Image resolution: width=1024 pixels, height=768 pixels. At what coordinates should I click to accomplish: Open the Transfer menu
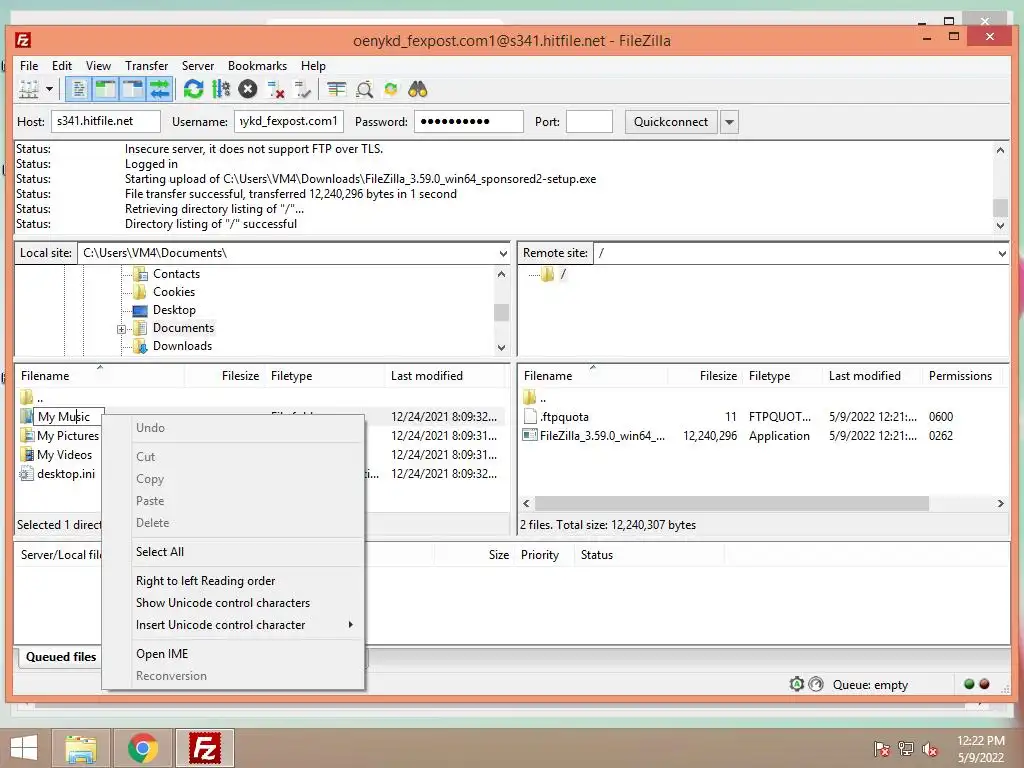[146, 66]
